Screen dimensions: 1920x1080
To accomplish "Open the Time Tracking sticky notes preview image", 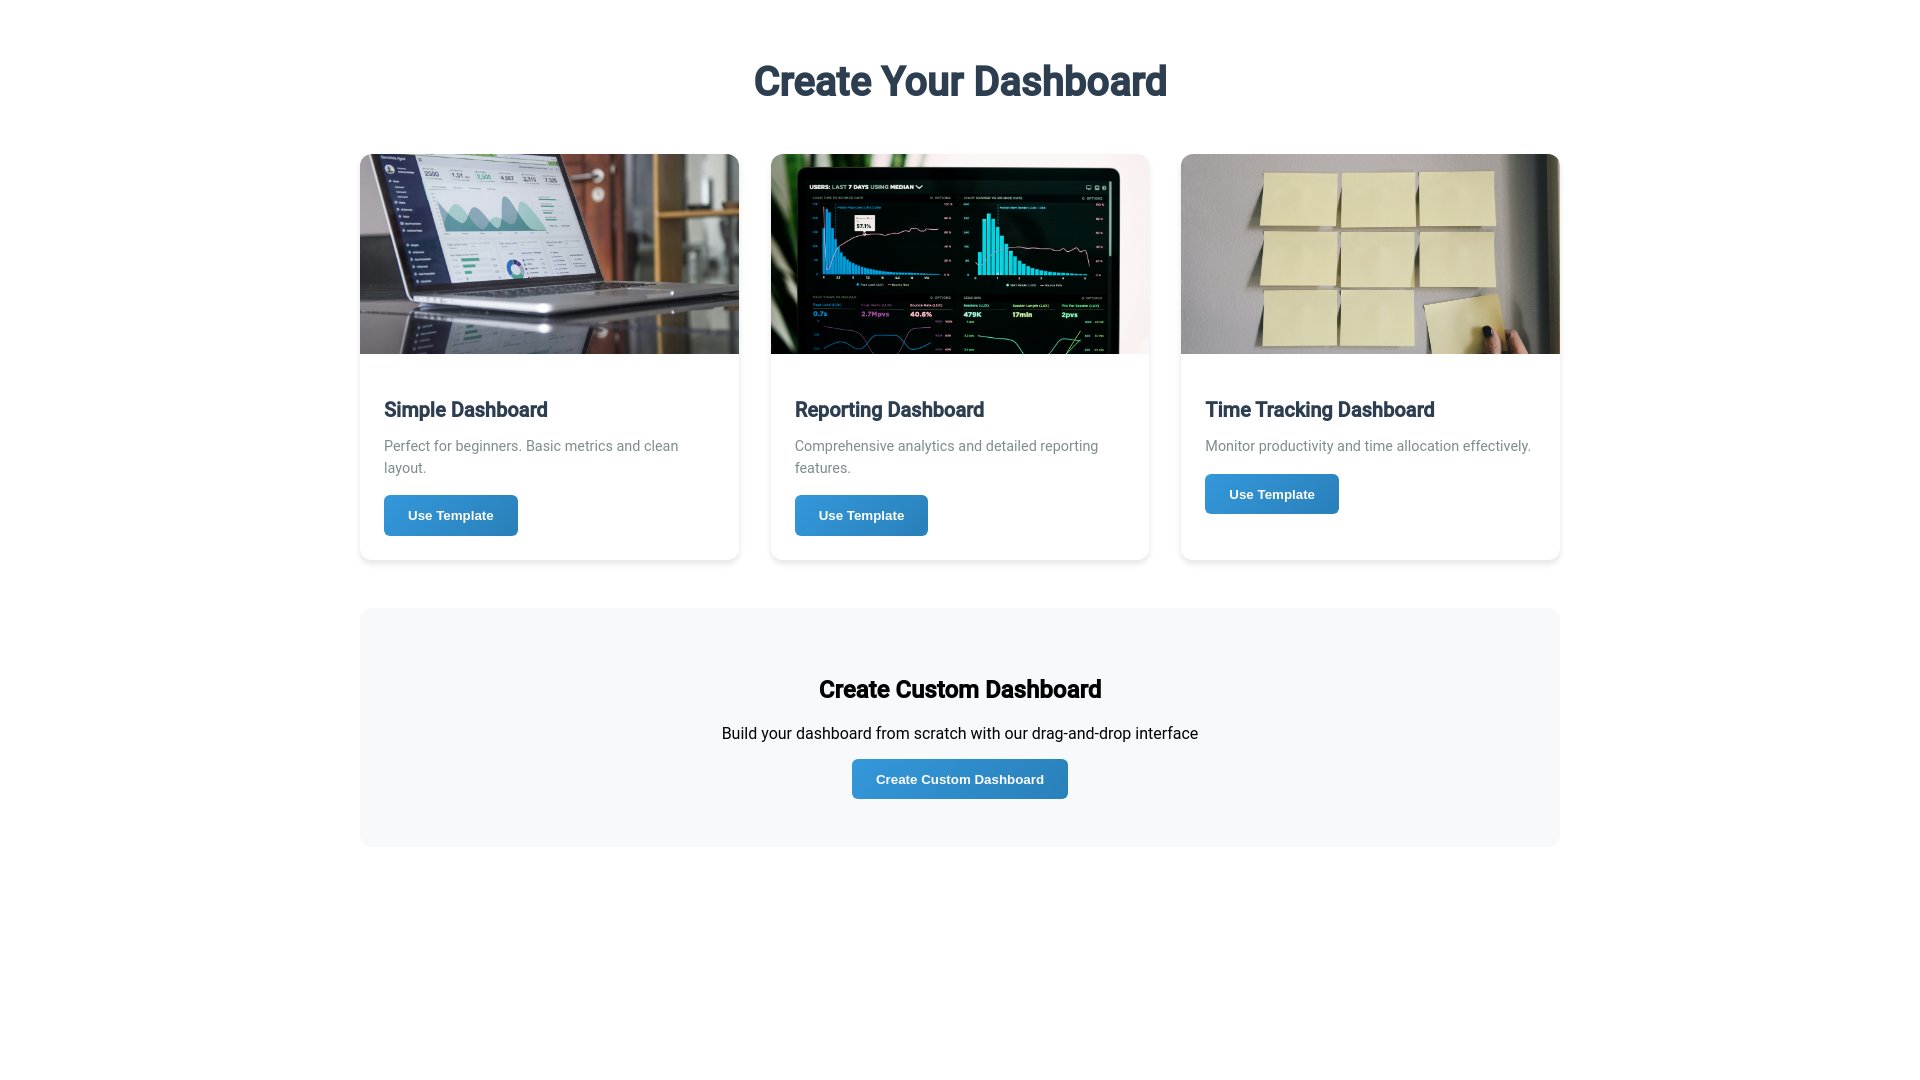I will coord(1369,253).
